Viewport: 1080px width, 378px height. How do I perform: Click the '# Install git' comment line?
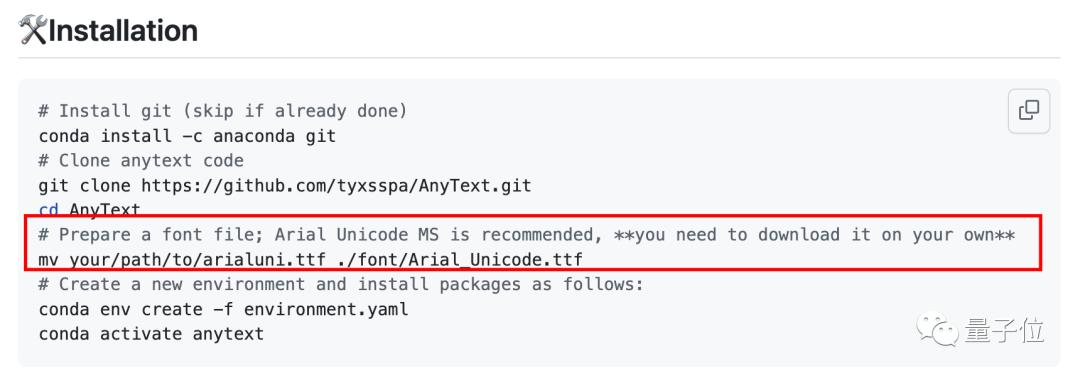(223, 112)
